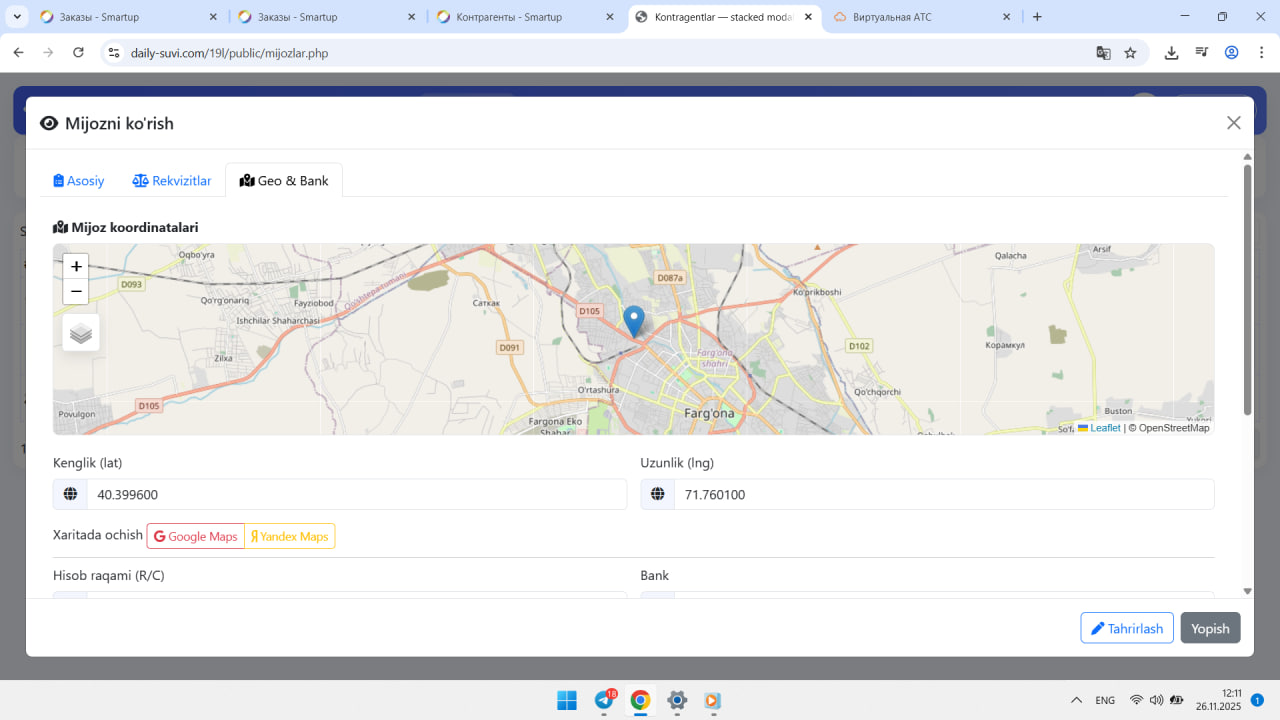Zoom in on the map
The image size is (1280, 720).
point(76,267)
